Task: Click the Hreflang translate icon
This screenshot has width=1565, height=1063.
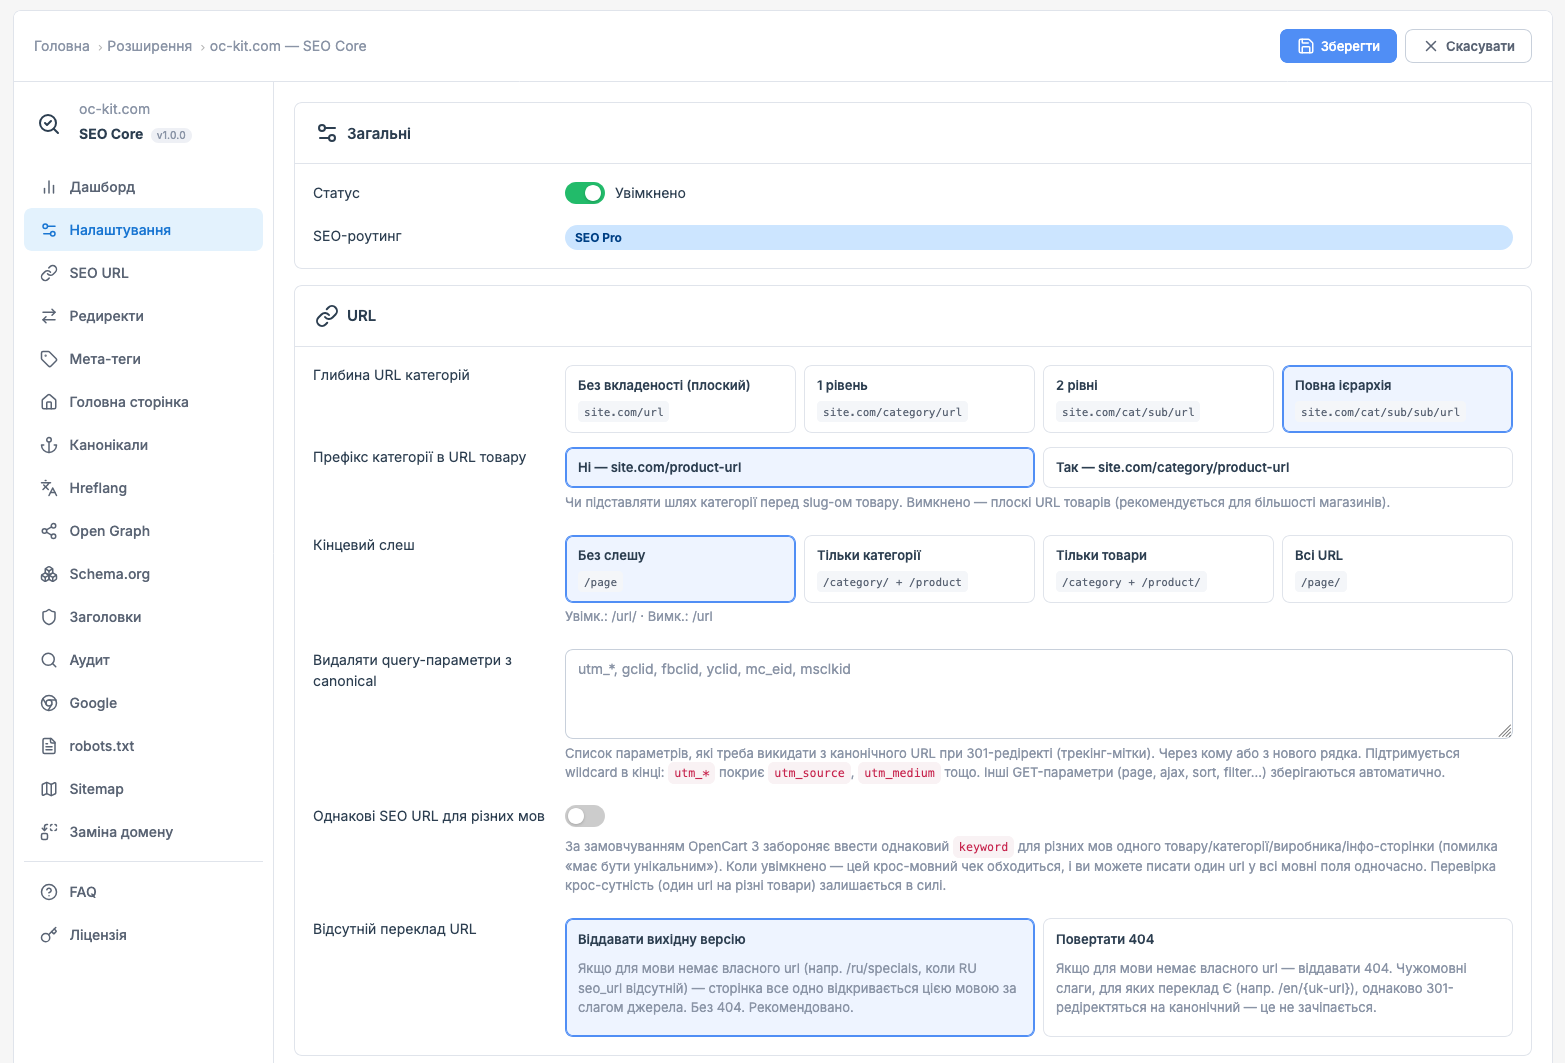Action: 49,488
